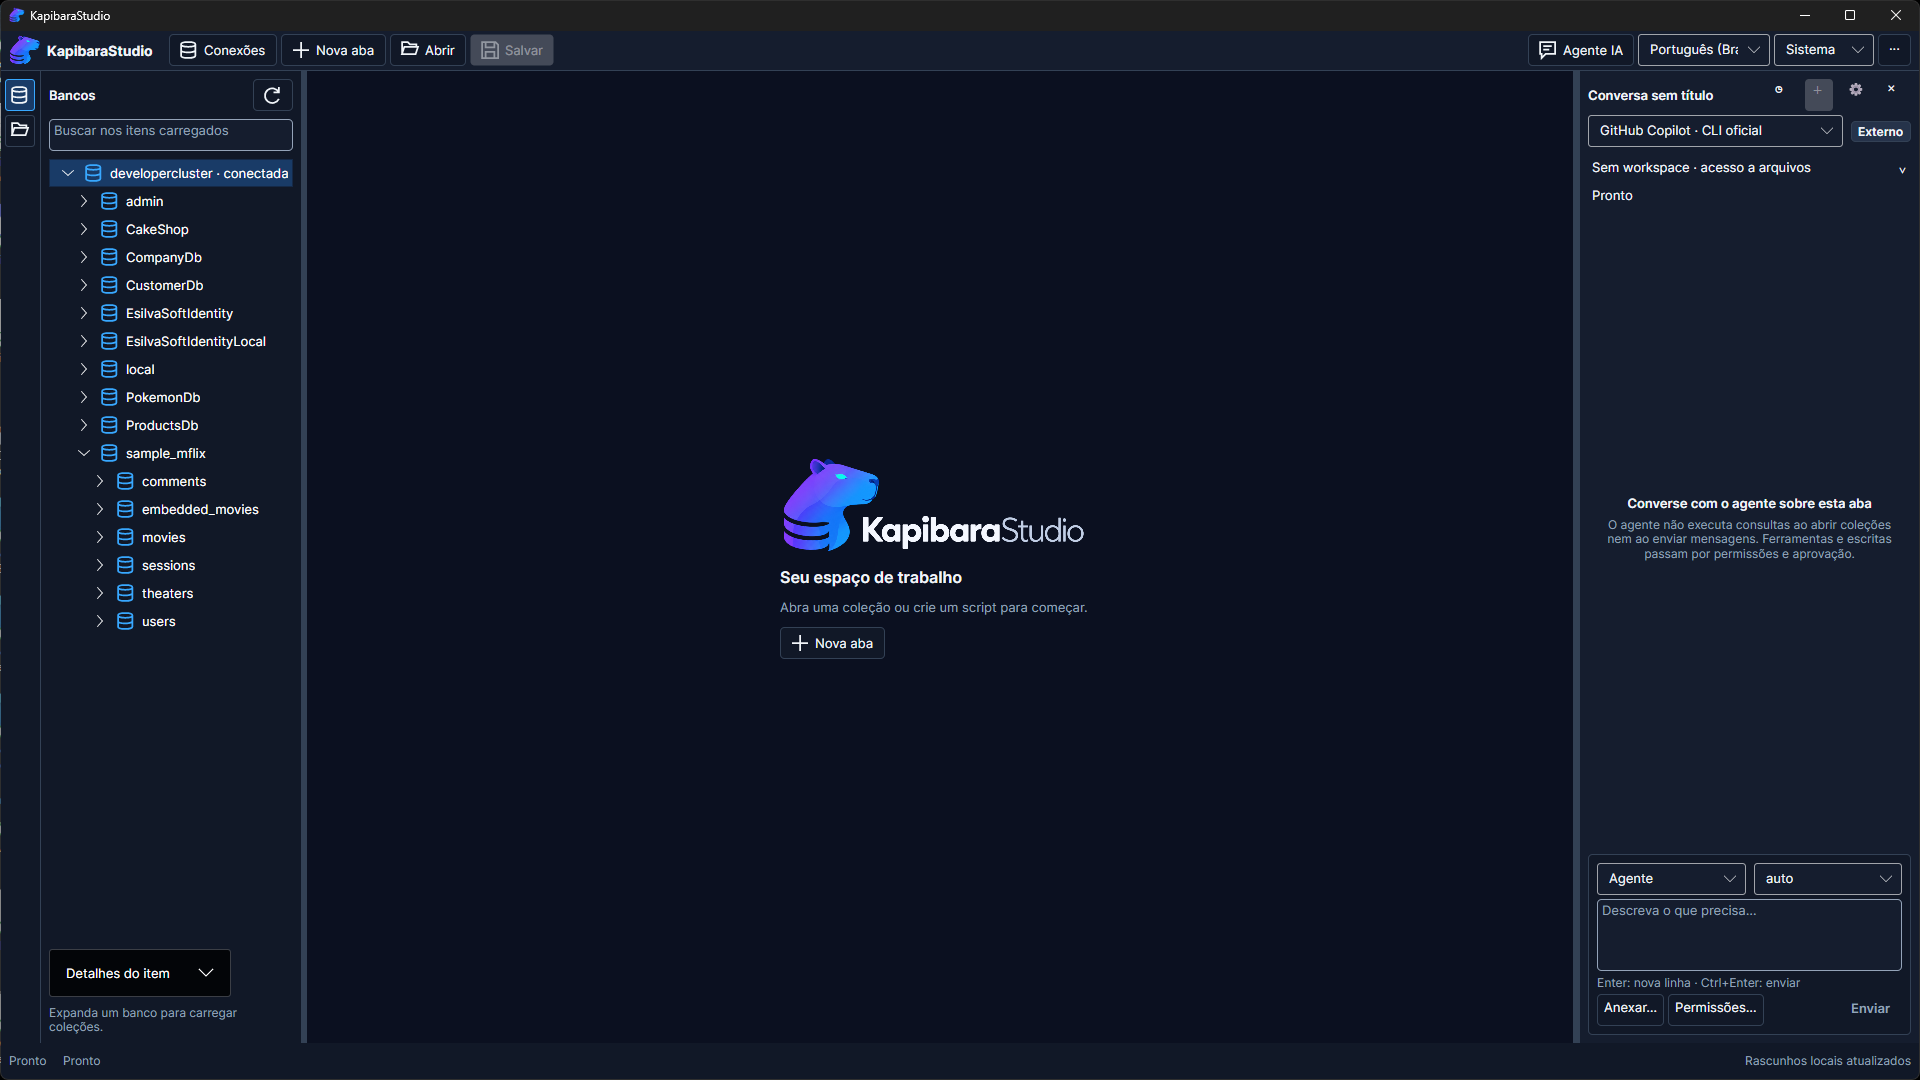
Task: Open the auto model dropdown
Action: 1828,879
